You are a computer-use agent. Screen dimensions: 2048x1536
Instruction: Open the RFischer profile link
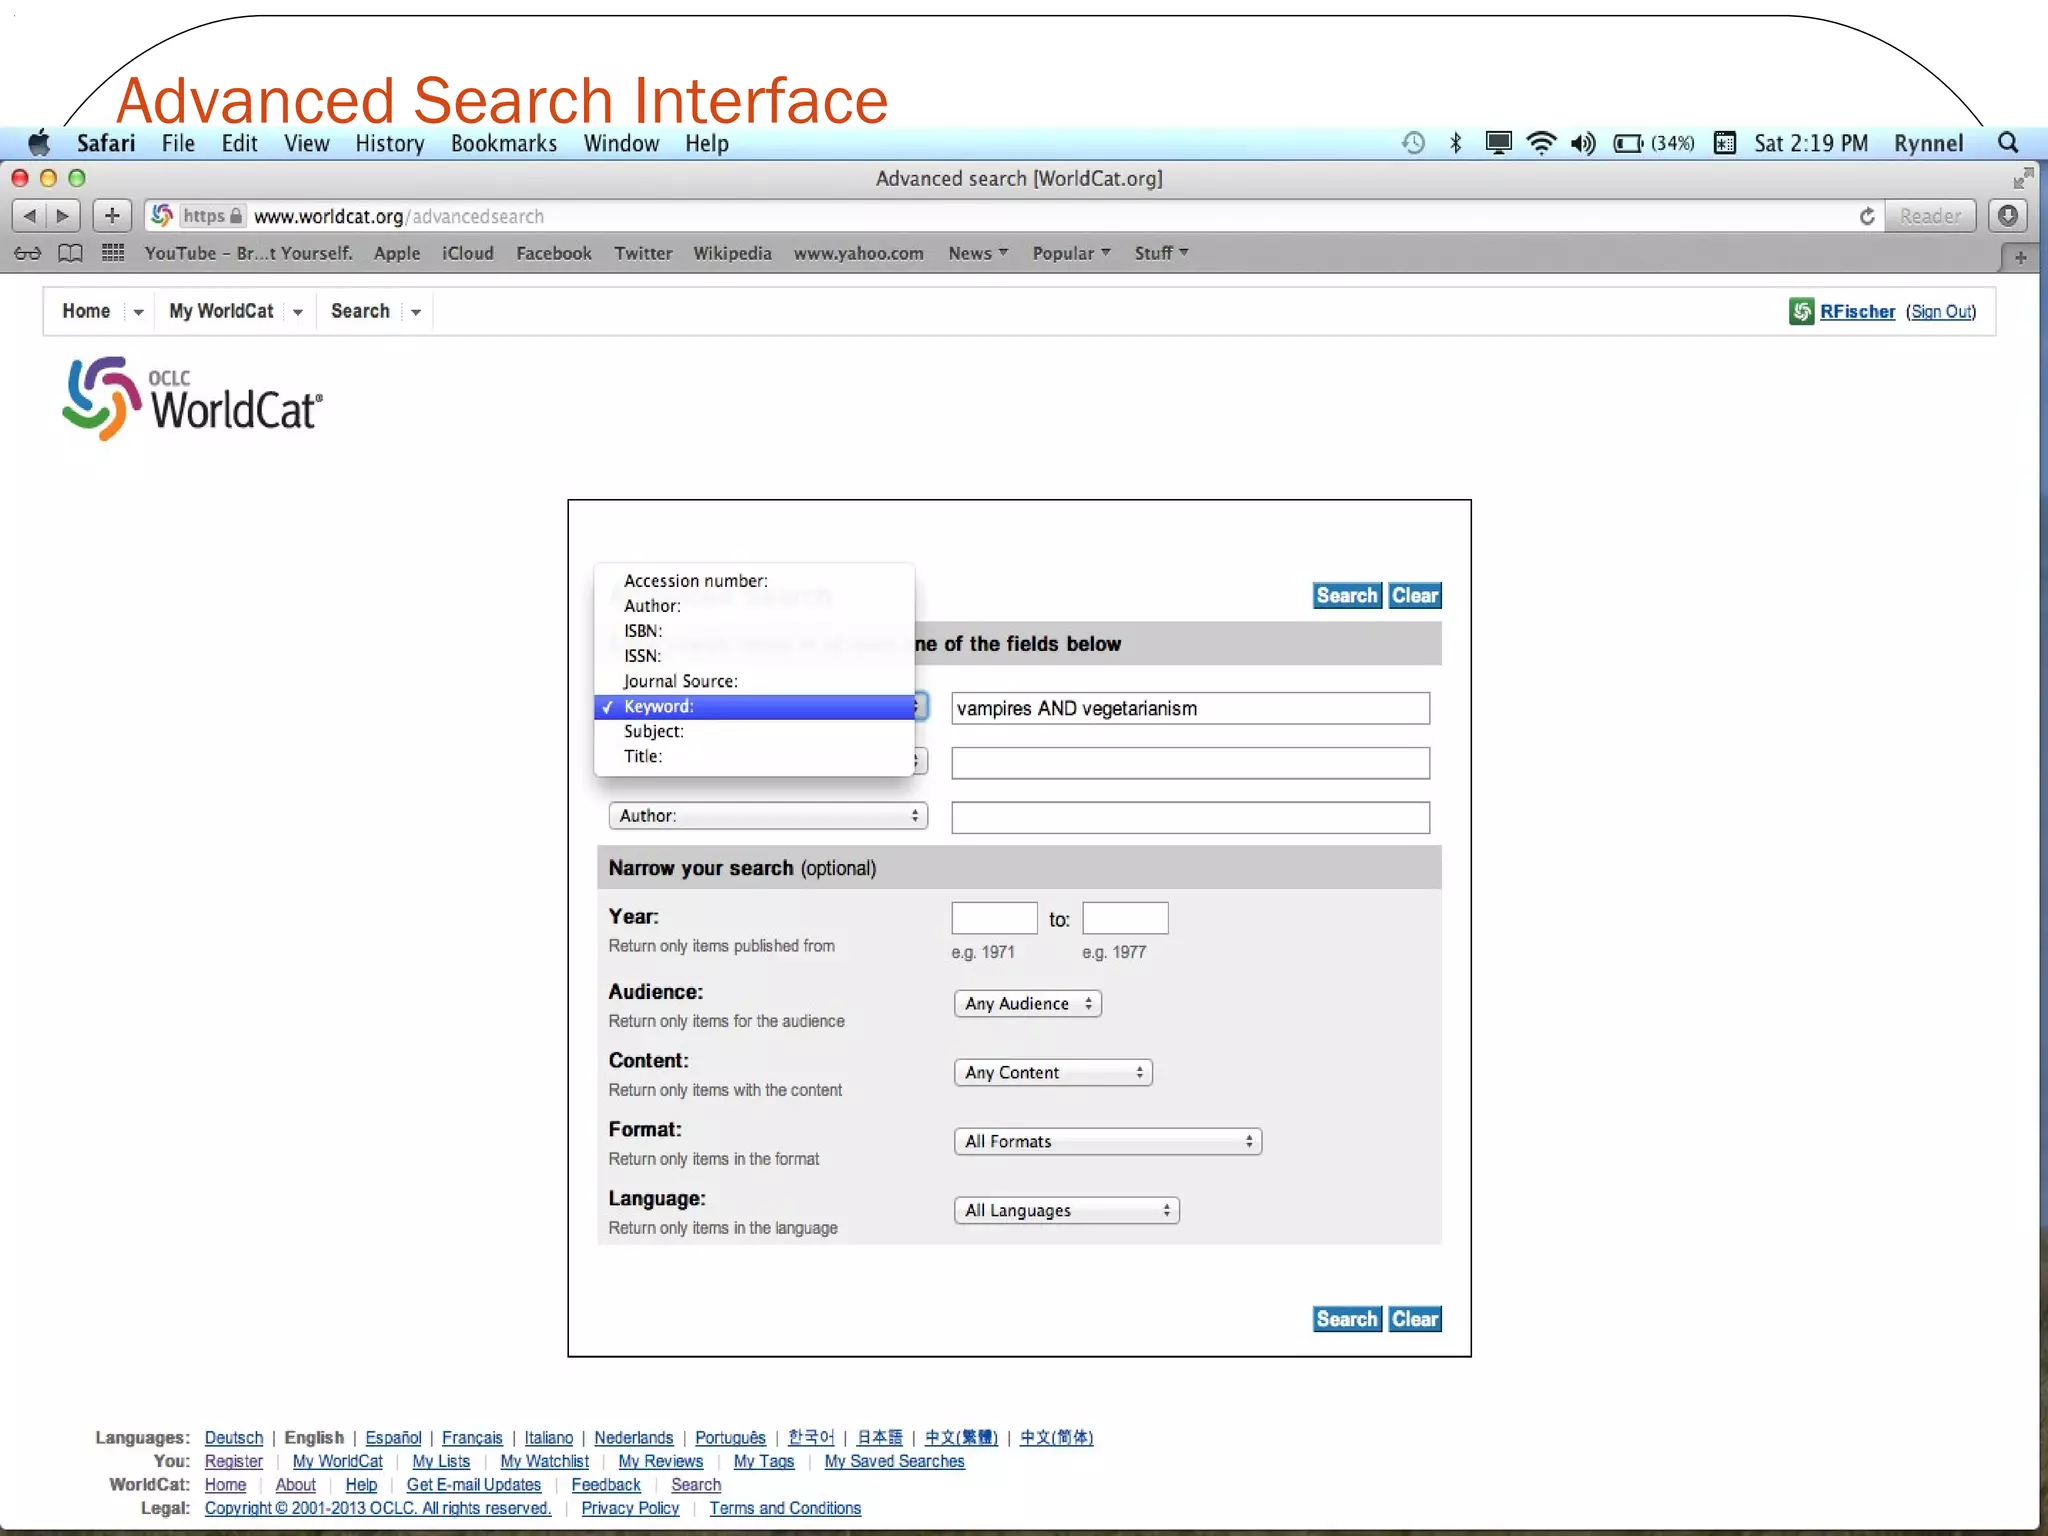1857,312
